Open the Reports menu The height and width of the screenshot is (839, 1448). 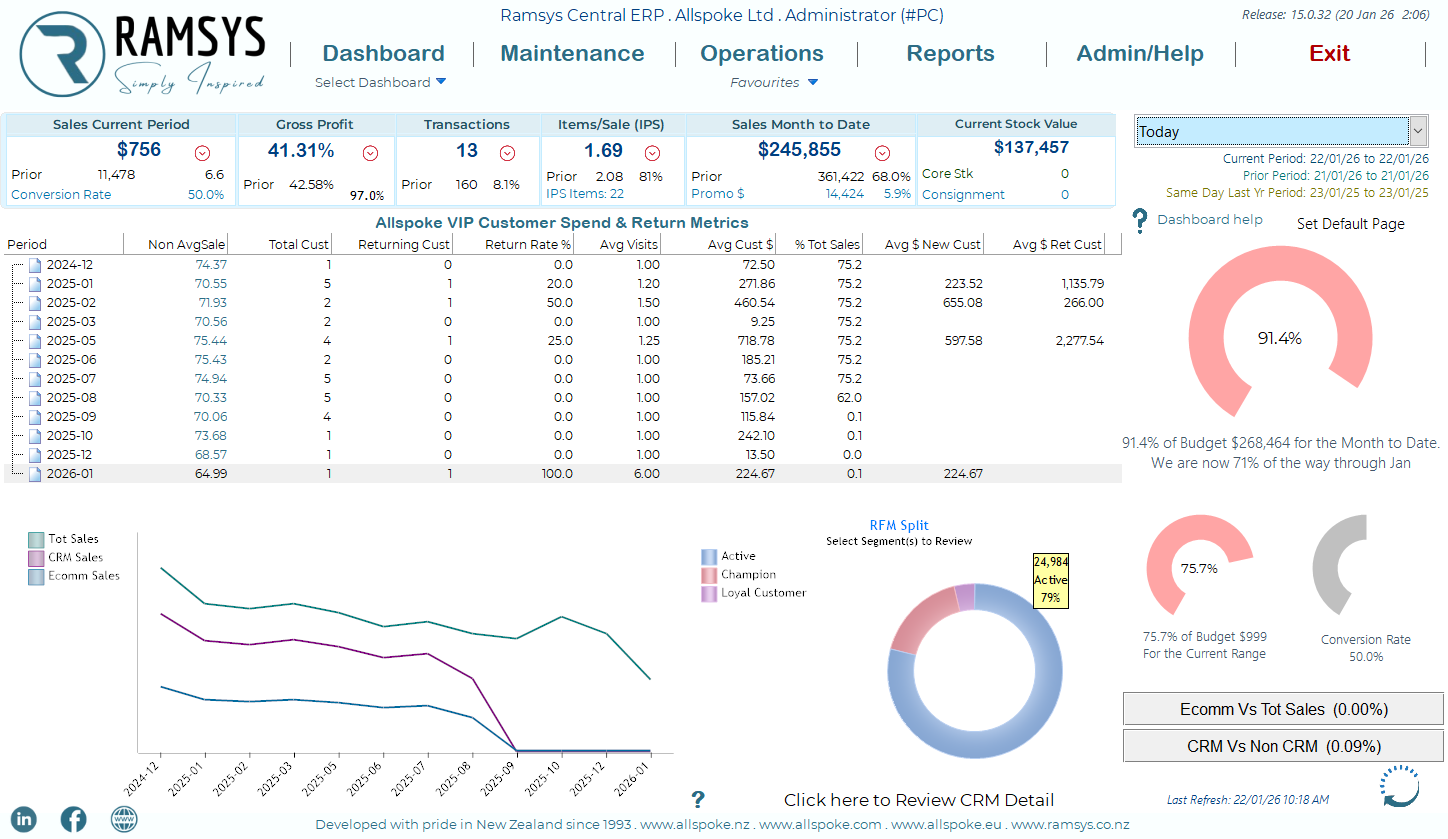950,54
